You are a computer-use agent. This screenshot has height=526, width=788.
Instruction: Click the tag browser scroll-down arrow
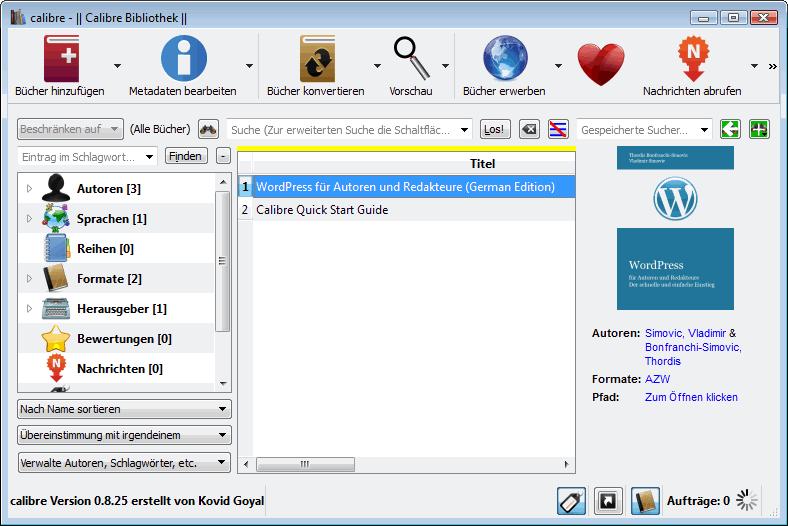(223, 383)
